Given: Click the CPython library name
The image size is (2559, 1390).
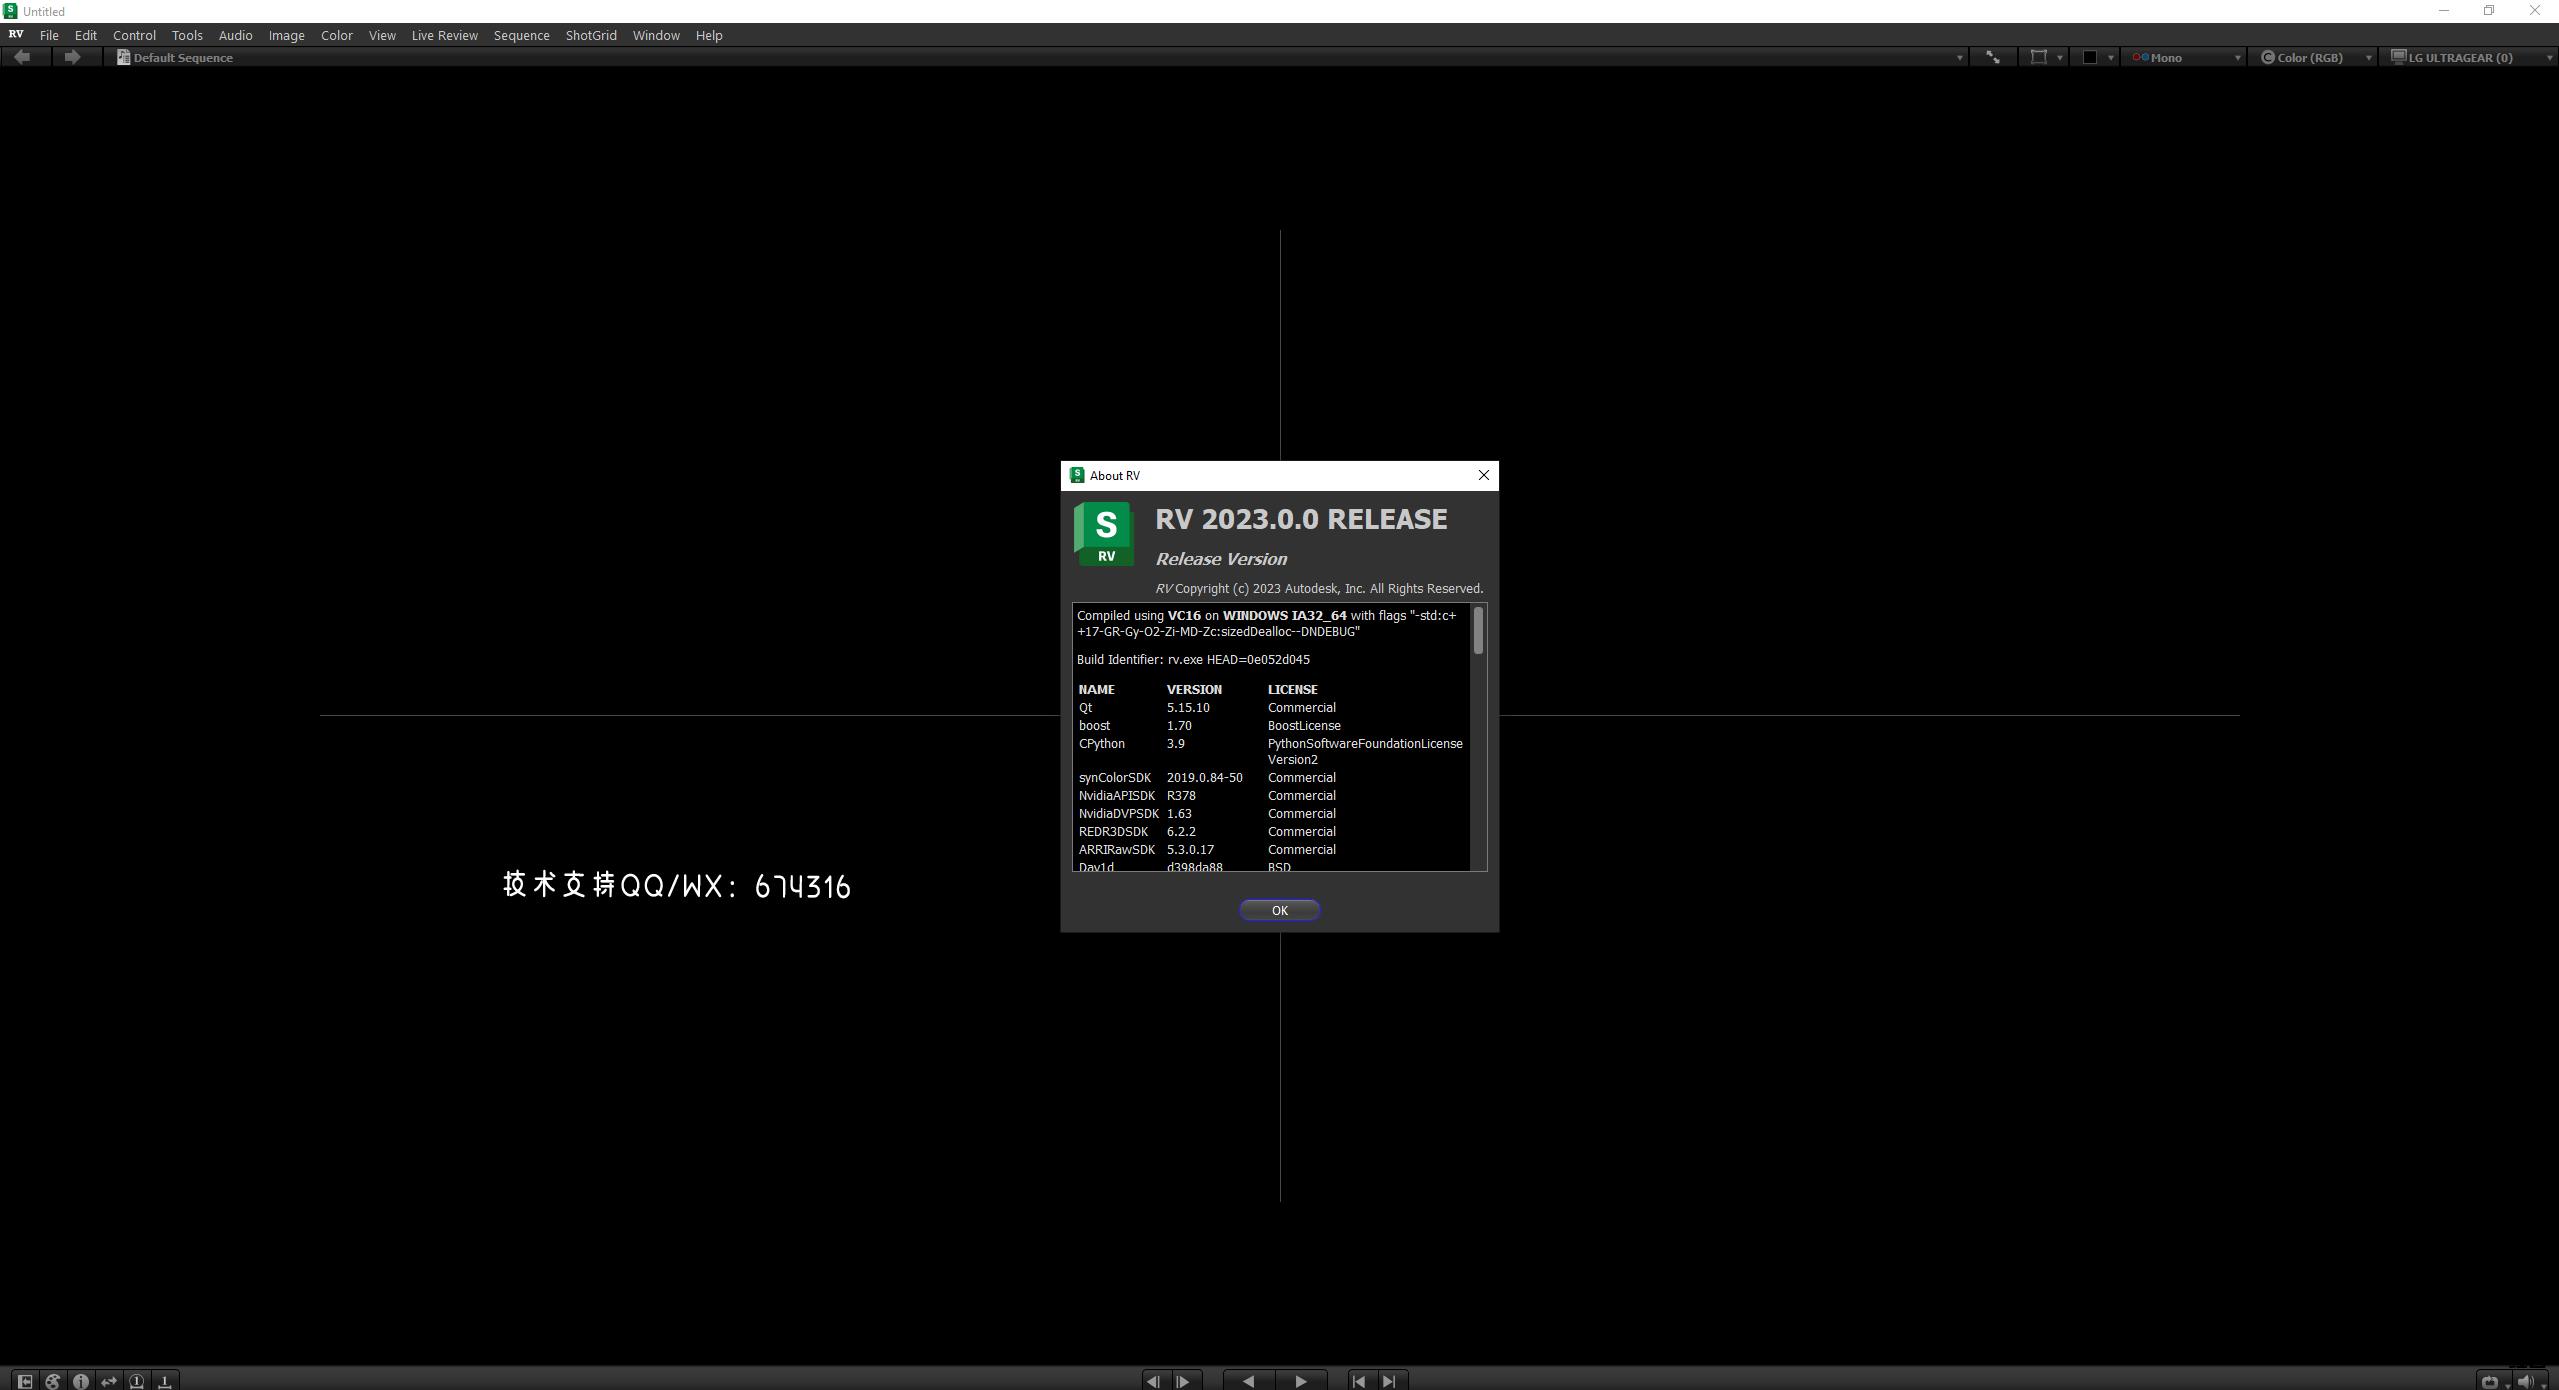Looking at the screenshot, I should coord(1102,744).
